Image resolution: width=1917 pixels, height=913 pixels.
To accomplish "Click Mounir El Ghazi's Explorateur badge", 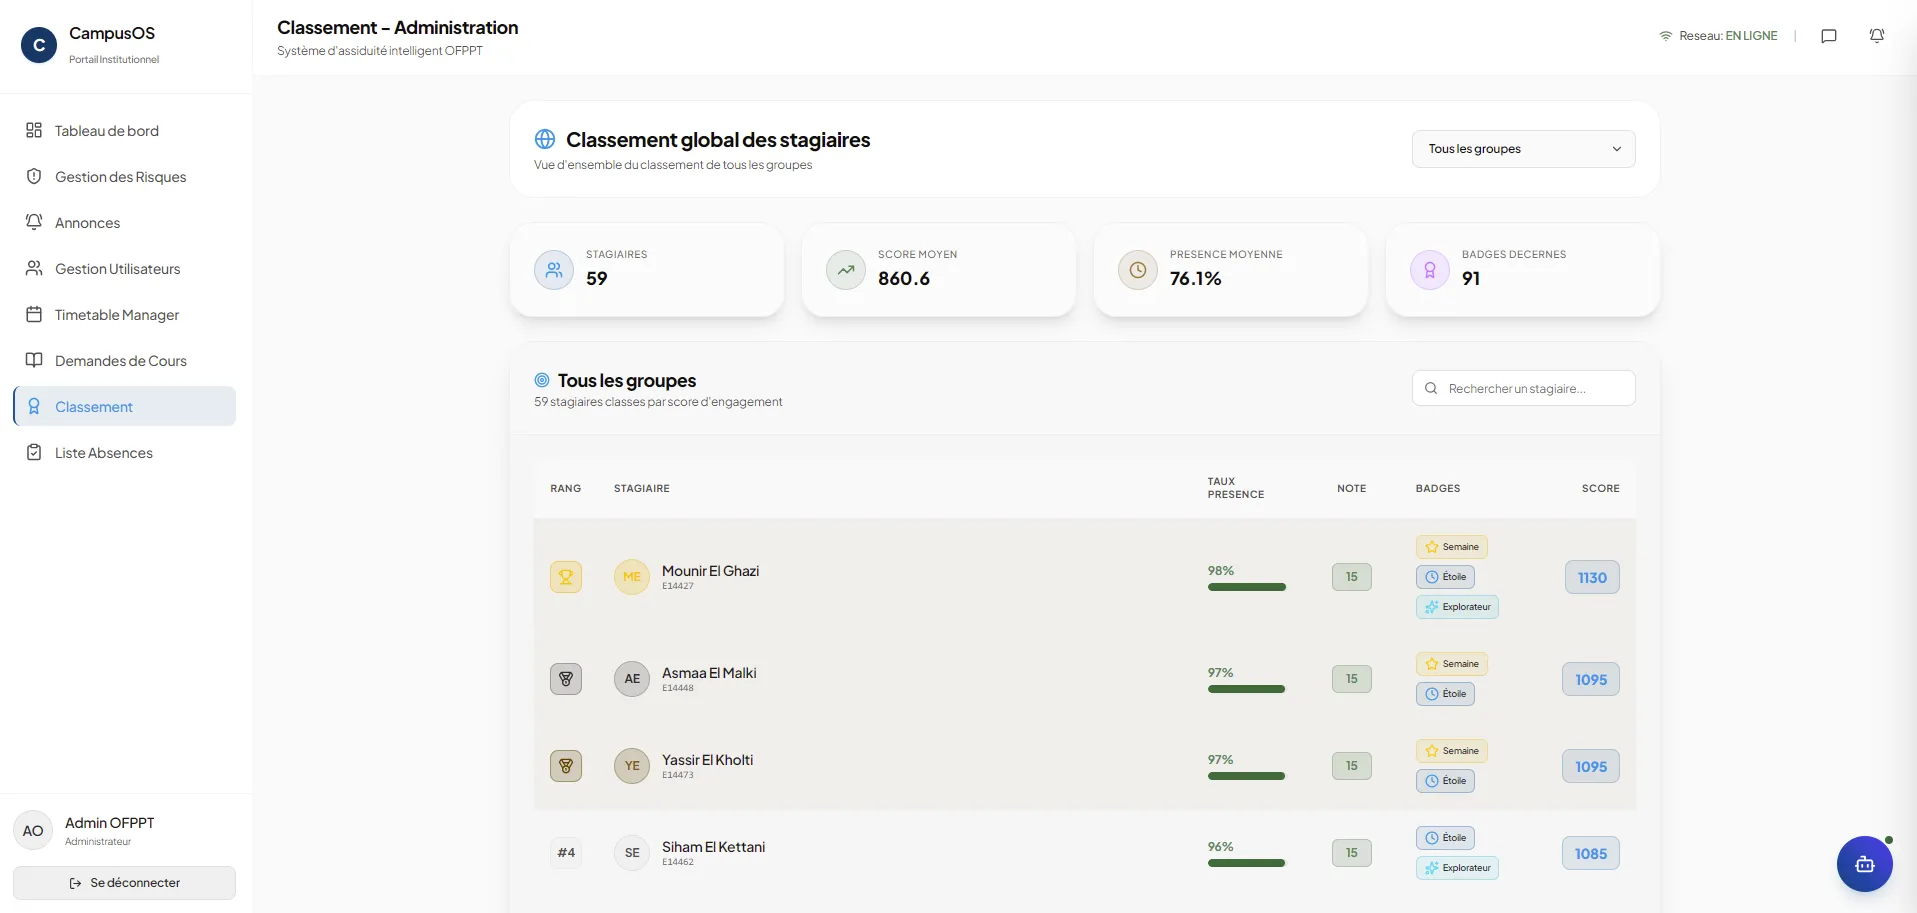I will coord(1457,607).
